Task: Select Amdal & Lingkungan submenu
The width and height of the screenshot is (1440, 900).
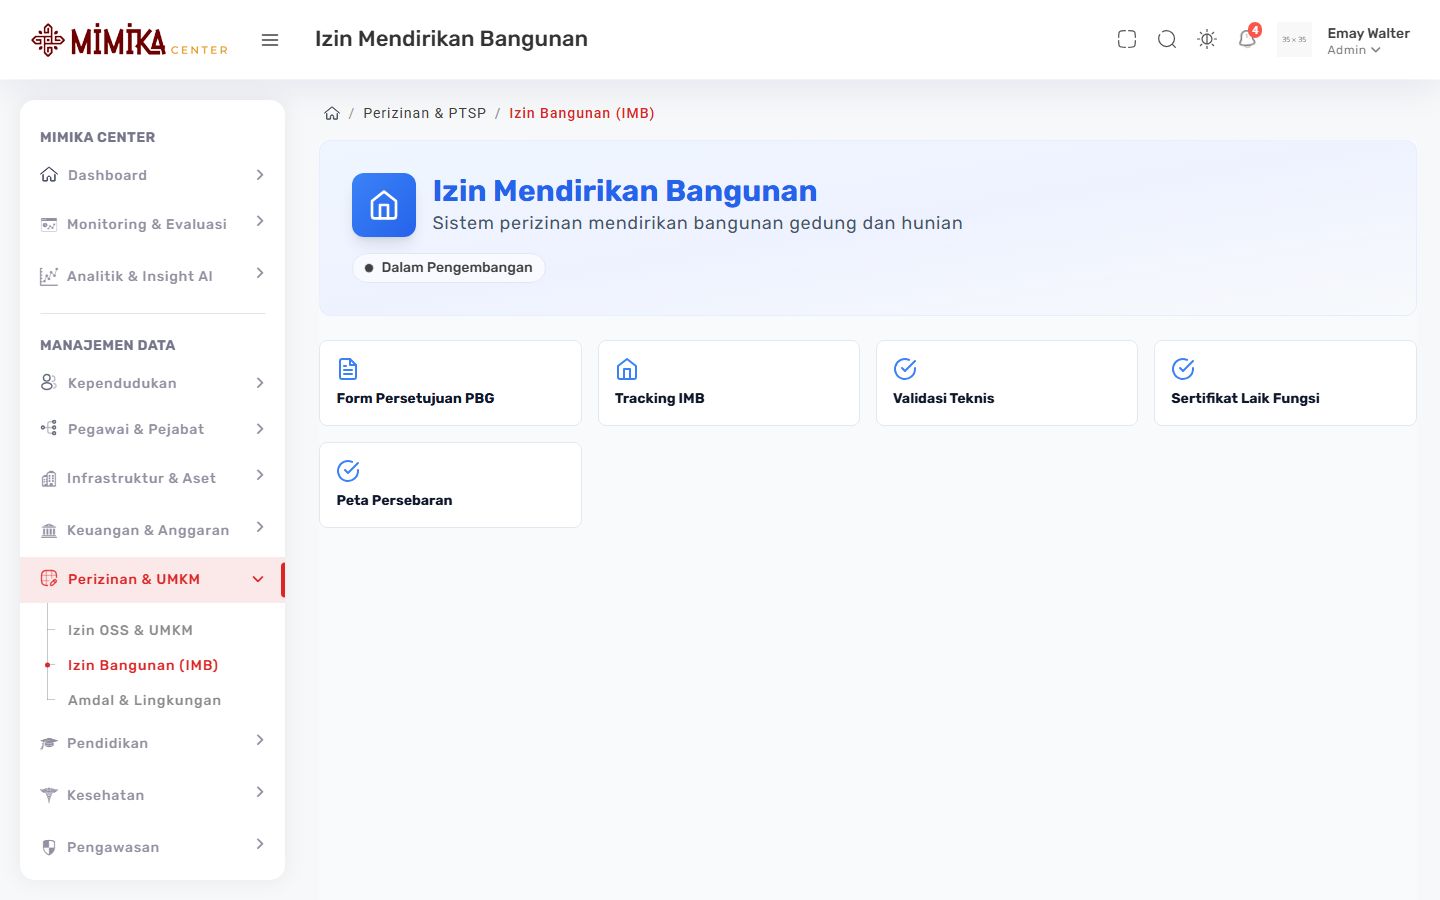Action: point(144,700)
